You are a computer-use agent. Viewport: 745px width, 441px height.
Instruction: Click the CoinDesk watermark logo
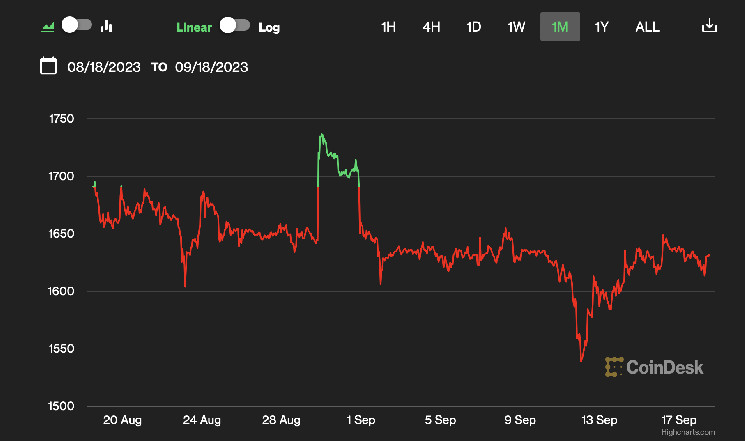(654, 367)
